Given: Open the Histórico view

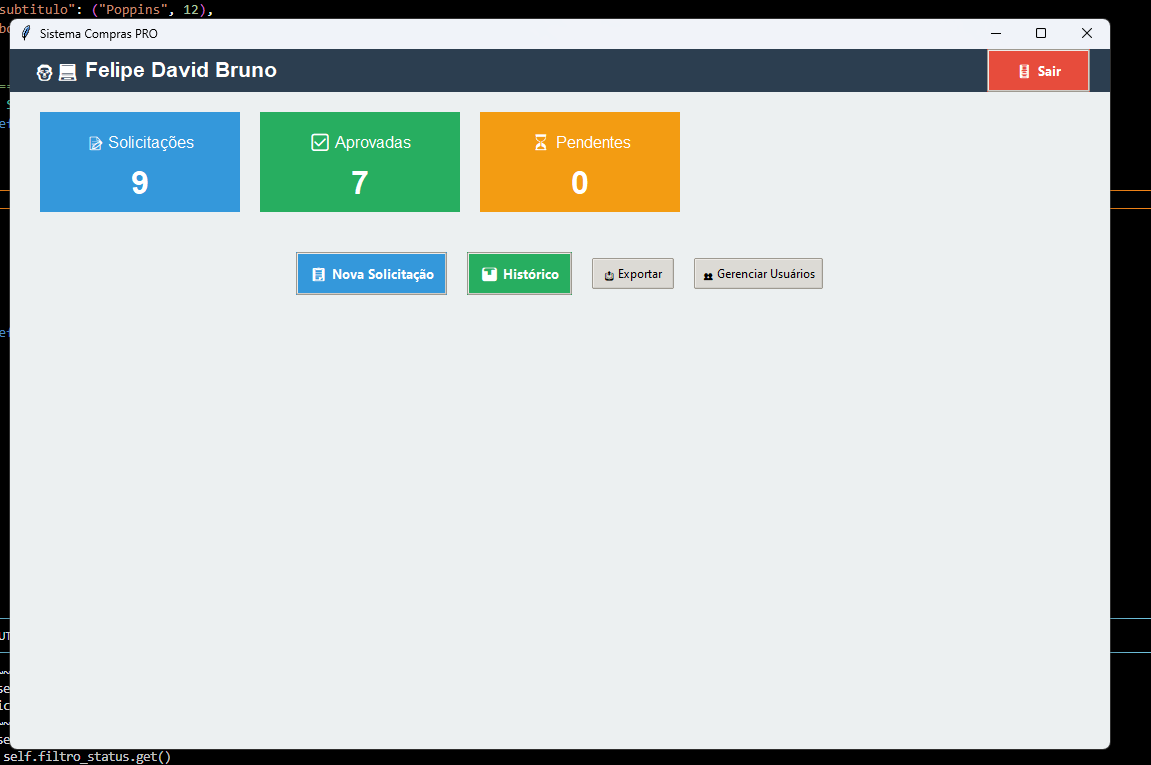Looking at the screenshot, I should point(519,274).
